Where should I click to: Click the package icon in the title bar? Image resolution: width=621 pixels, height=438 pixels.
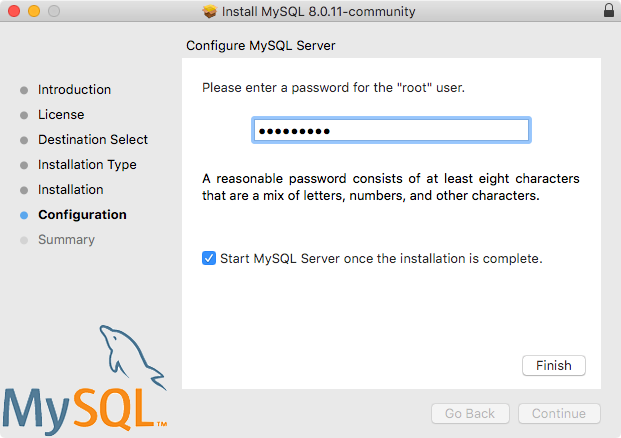[209, 12]
